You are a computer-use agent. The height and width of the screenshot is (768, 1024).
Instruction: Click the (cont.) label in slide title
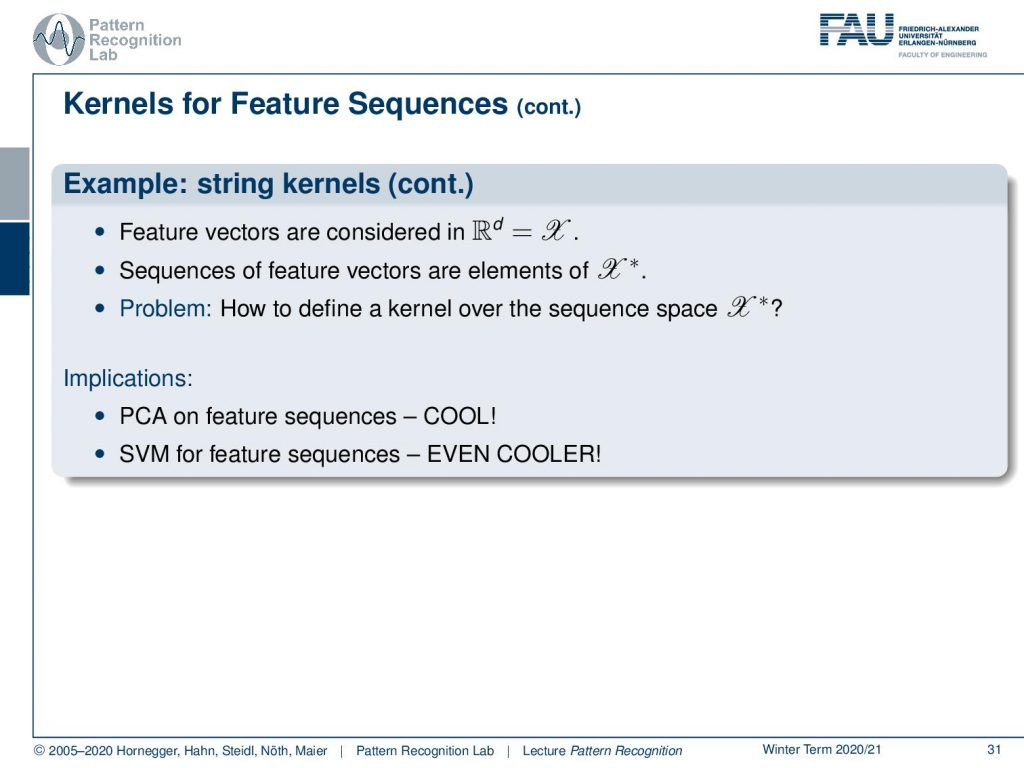tap(549, 107)
